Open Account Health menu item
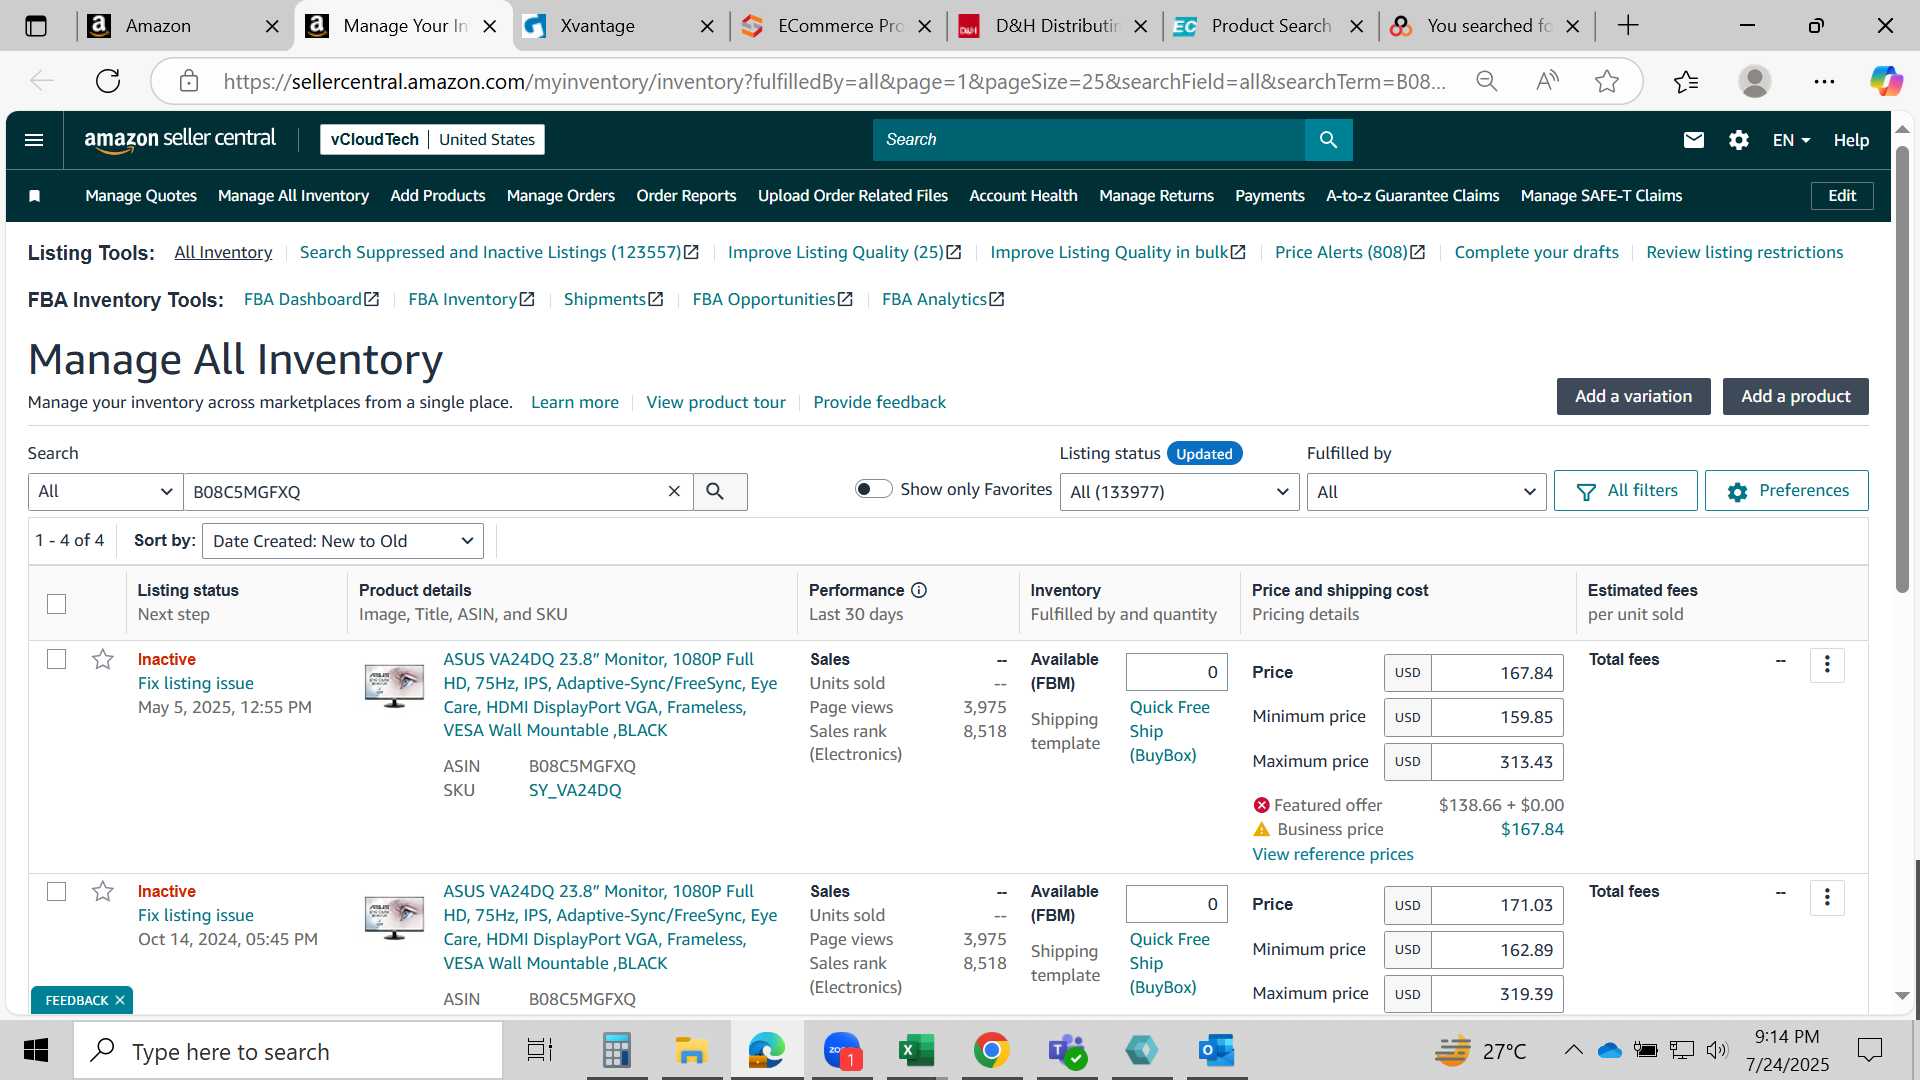Screen dimensions: 1920x1080 1023,196
